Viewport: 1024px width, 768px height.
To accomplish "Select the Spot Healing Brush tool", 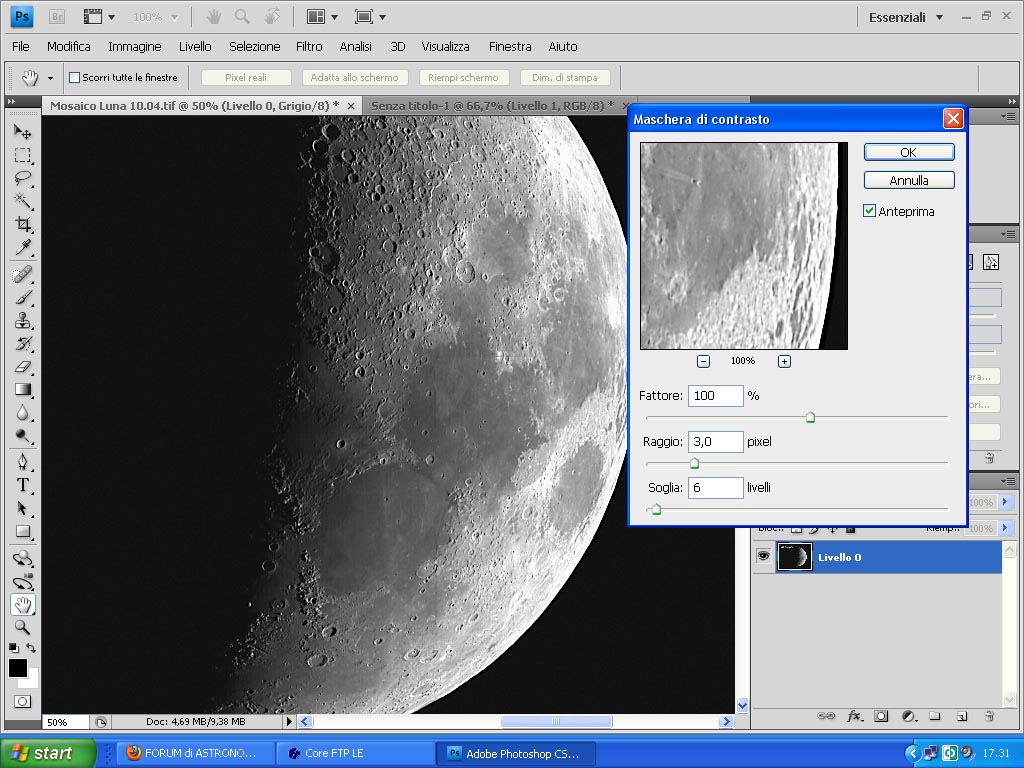I will (x=22, y=274).
